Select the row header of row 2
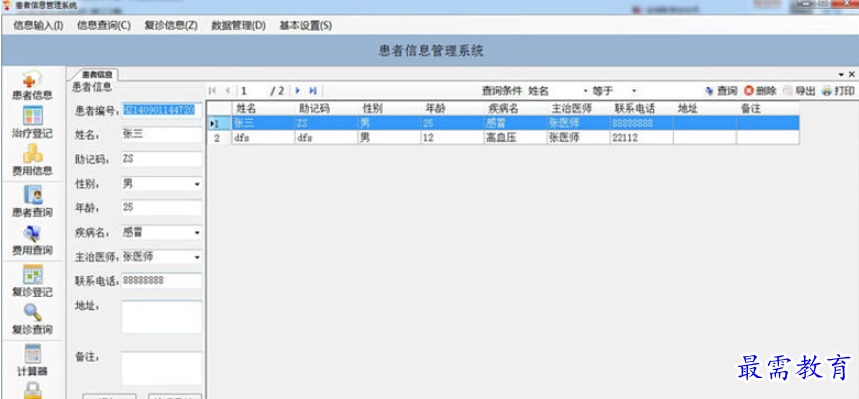This screenshot has width=859, height=399. 220,138
